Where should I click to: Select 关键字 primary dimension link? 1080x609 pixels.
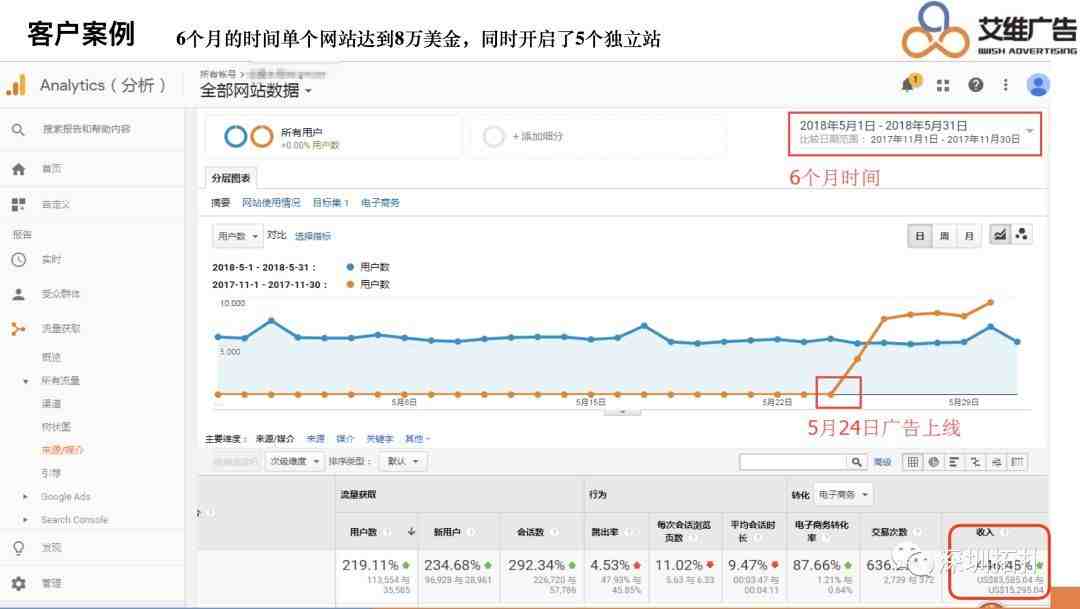click(380, 439)
